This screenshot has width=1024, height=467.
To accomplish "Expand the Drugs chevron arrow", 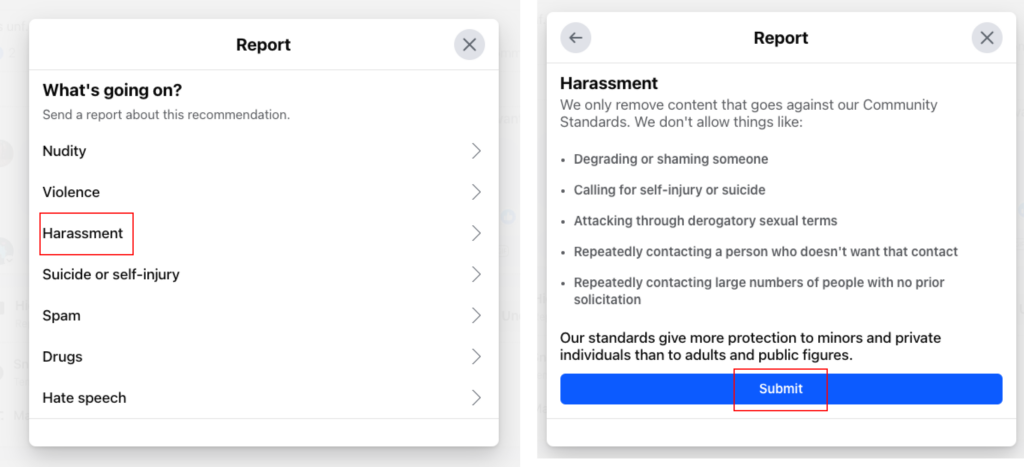I will [x=476, y=356].
